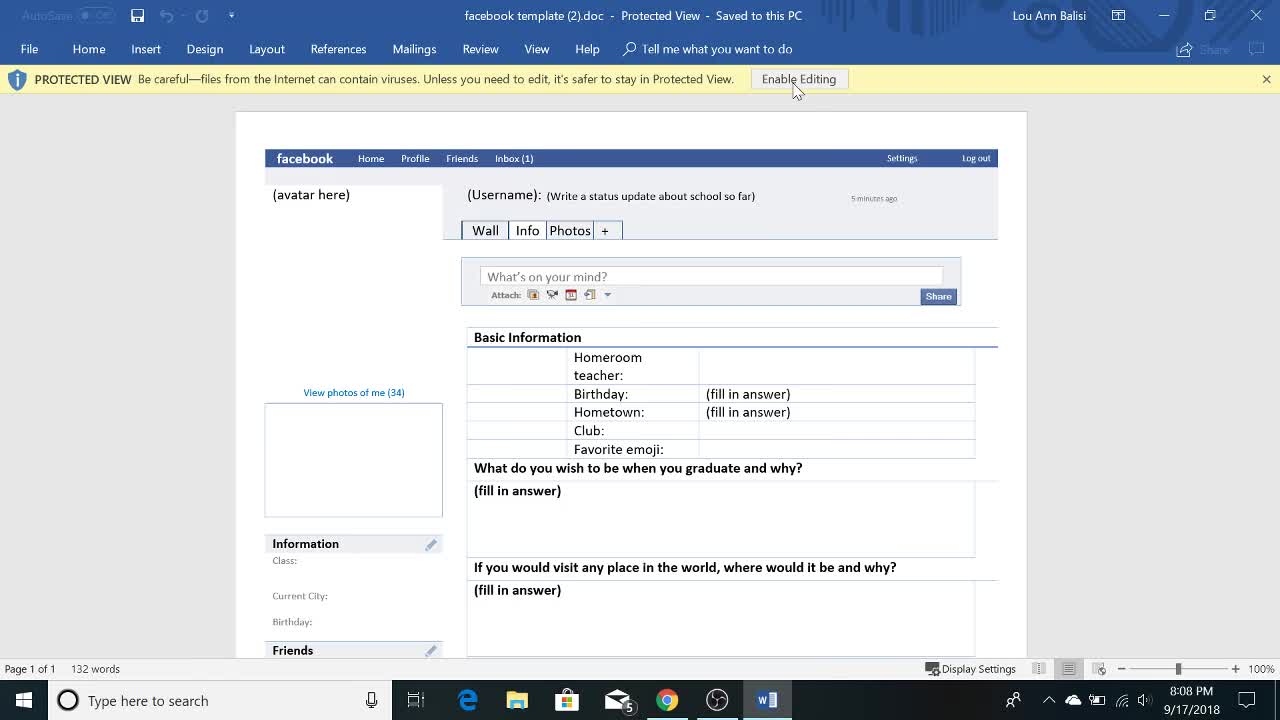1280x720 pixels.
Task: Open Task View on the taskbar
Action: pos(416,700)
